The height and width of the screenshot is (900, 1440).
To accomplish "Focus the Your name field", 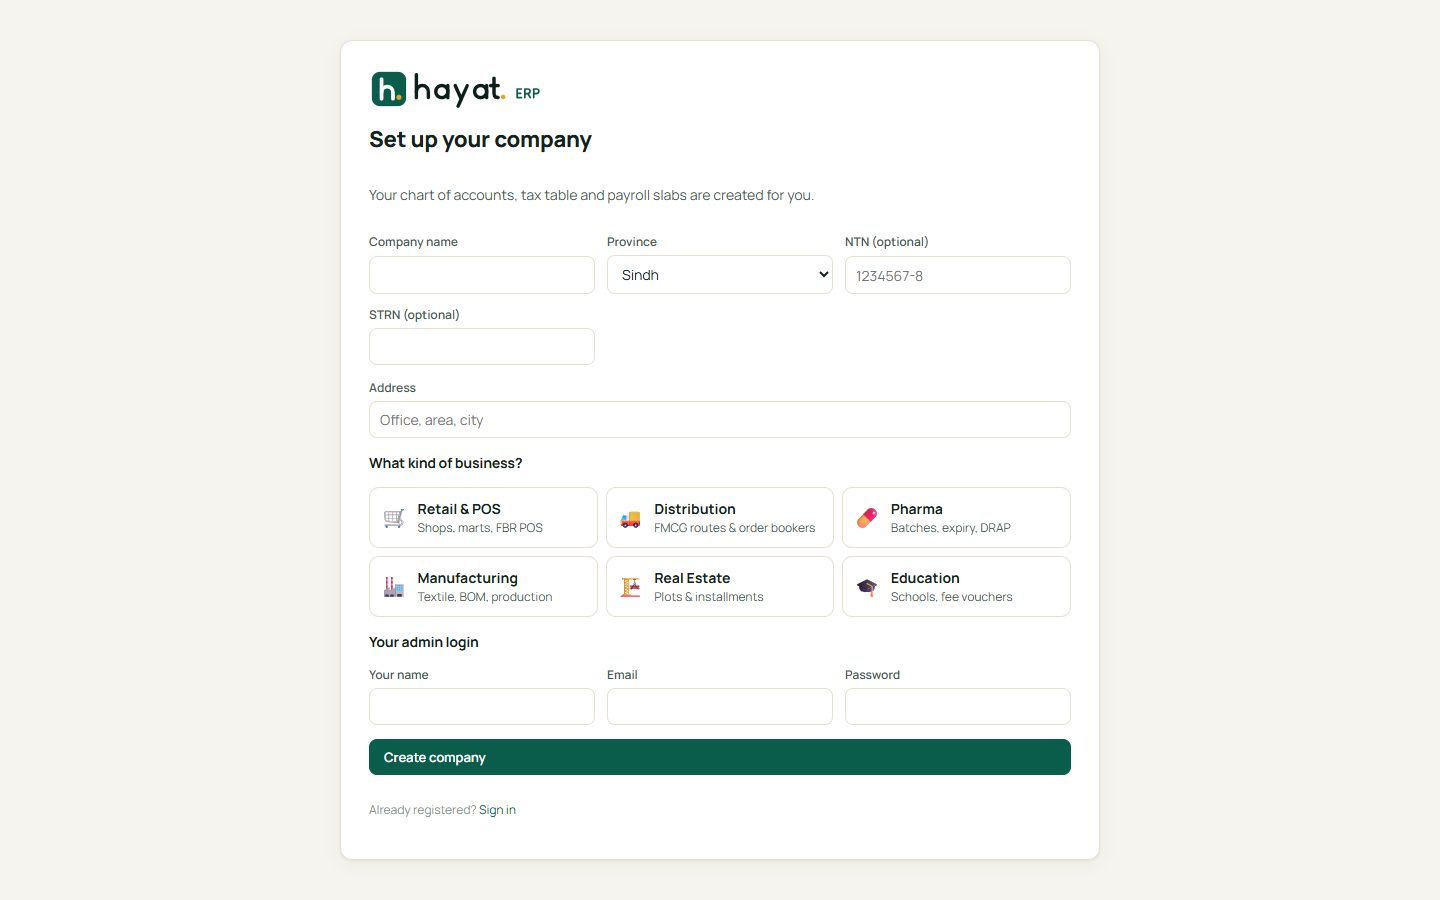I will pyautogui.click(x=482, y=707).
